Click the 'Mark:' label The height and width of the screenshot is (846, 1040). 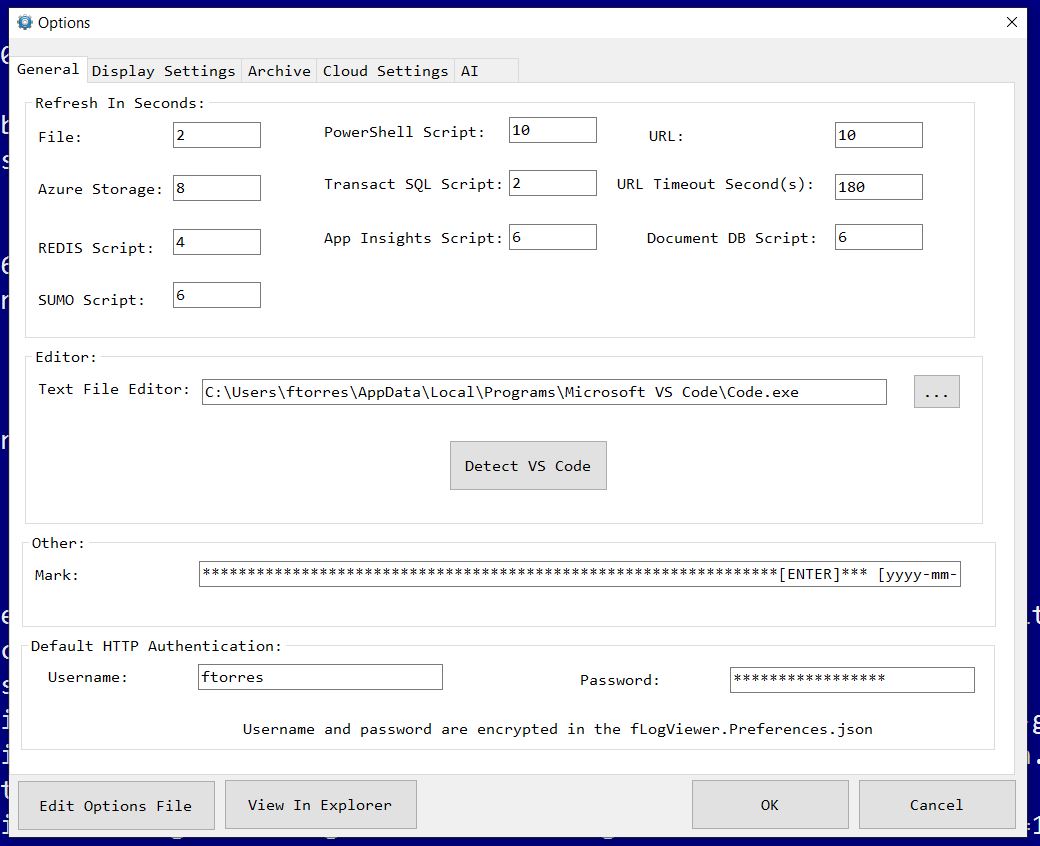56,575
